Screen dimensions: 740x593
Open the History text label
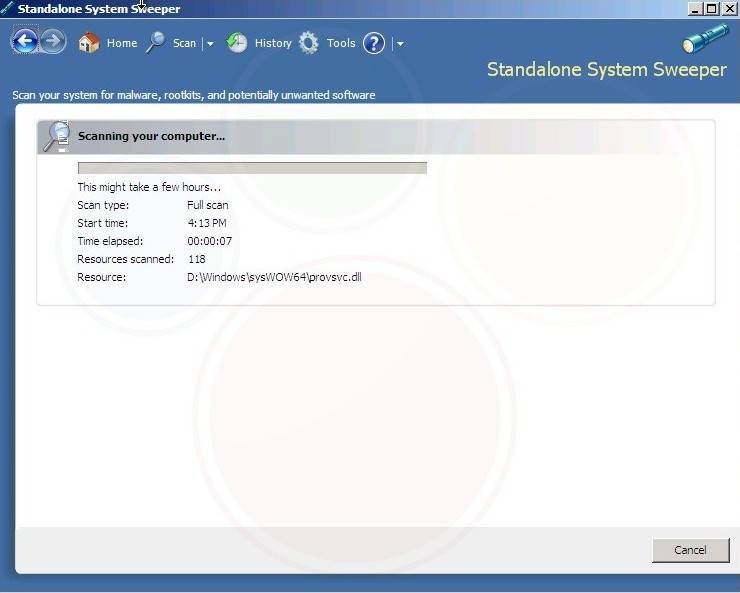(x=273, y=43)
